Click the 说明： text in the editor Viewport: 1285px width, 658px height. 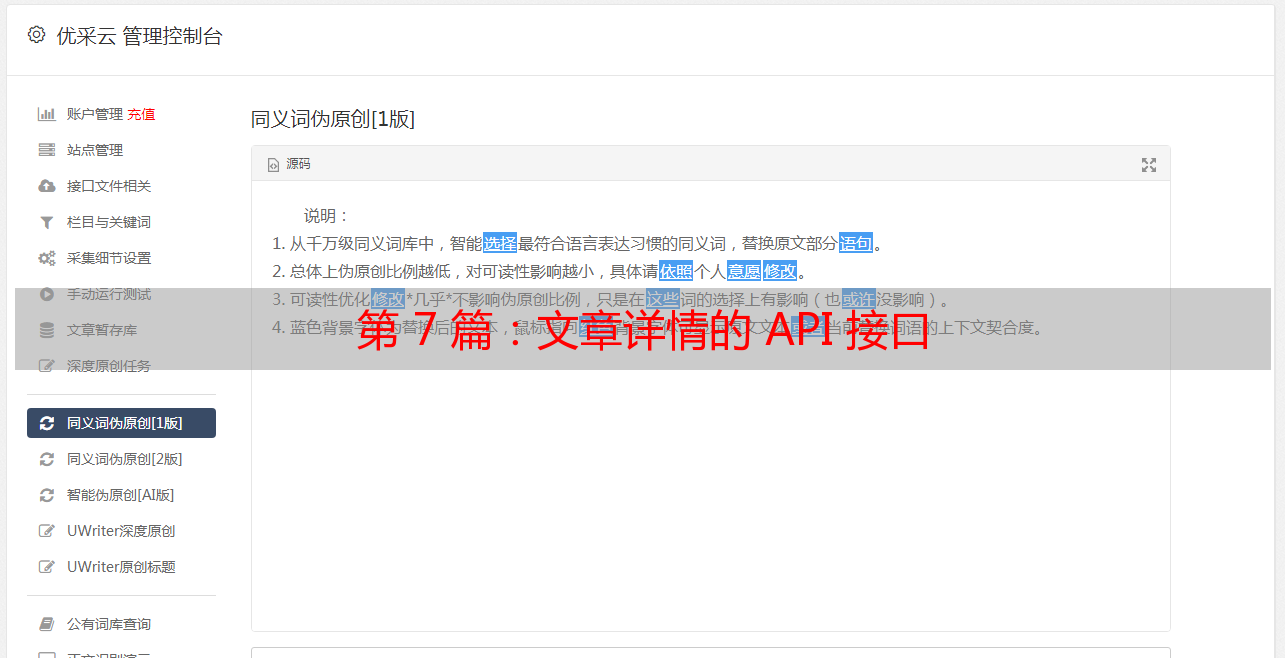click(327, 216)
